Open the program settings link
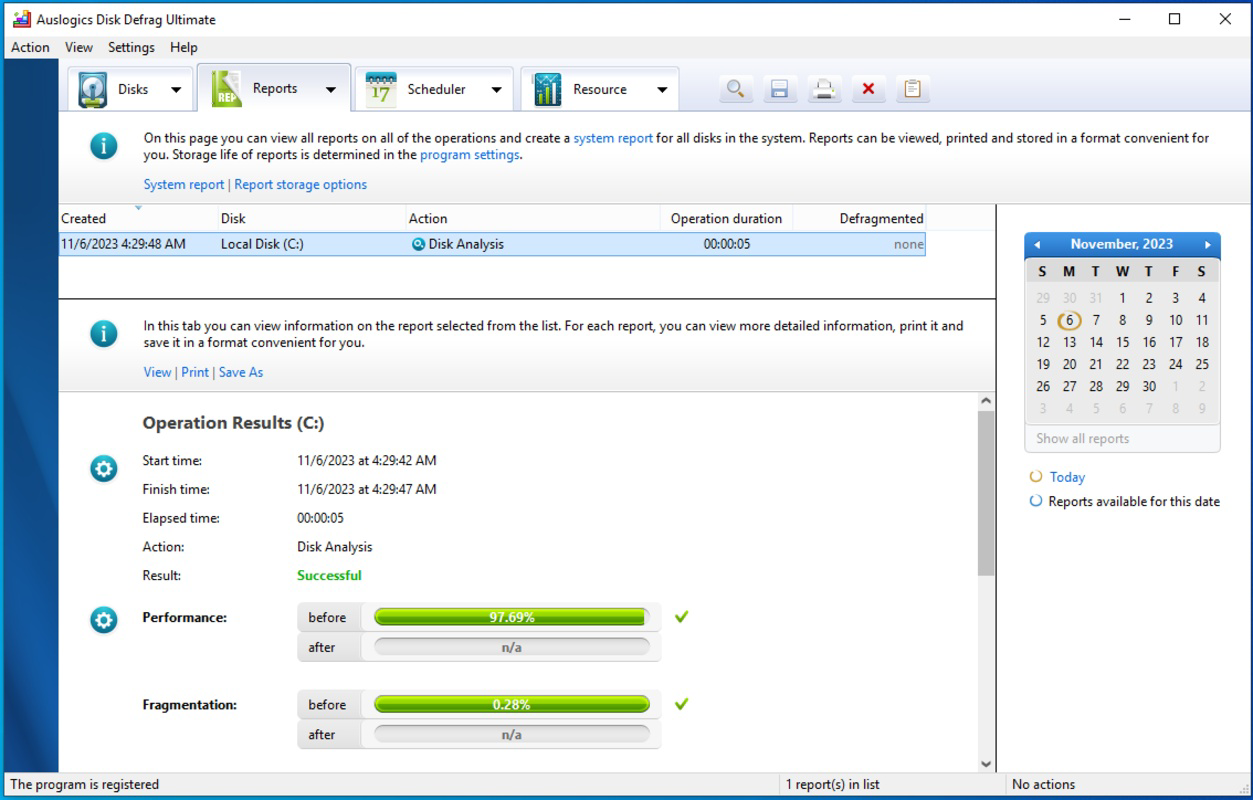The image size is (1253, 800). point(469,155)
